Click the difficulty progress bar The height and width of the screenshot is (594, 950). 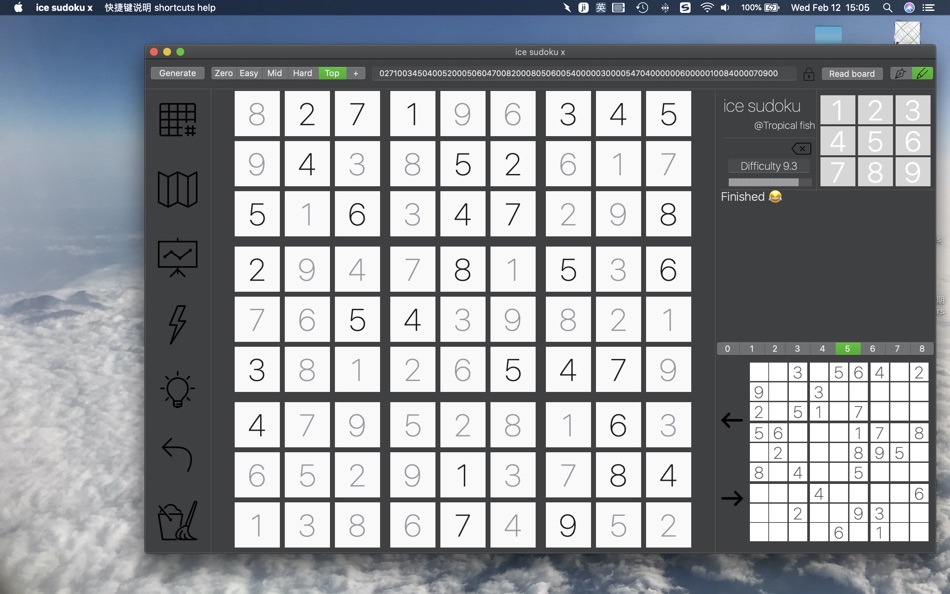click(x=769, y=182)
